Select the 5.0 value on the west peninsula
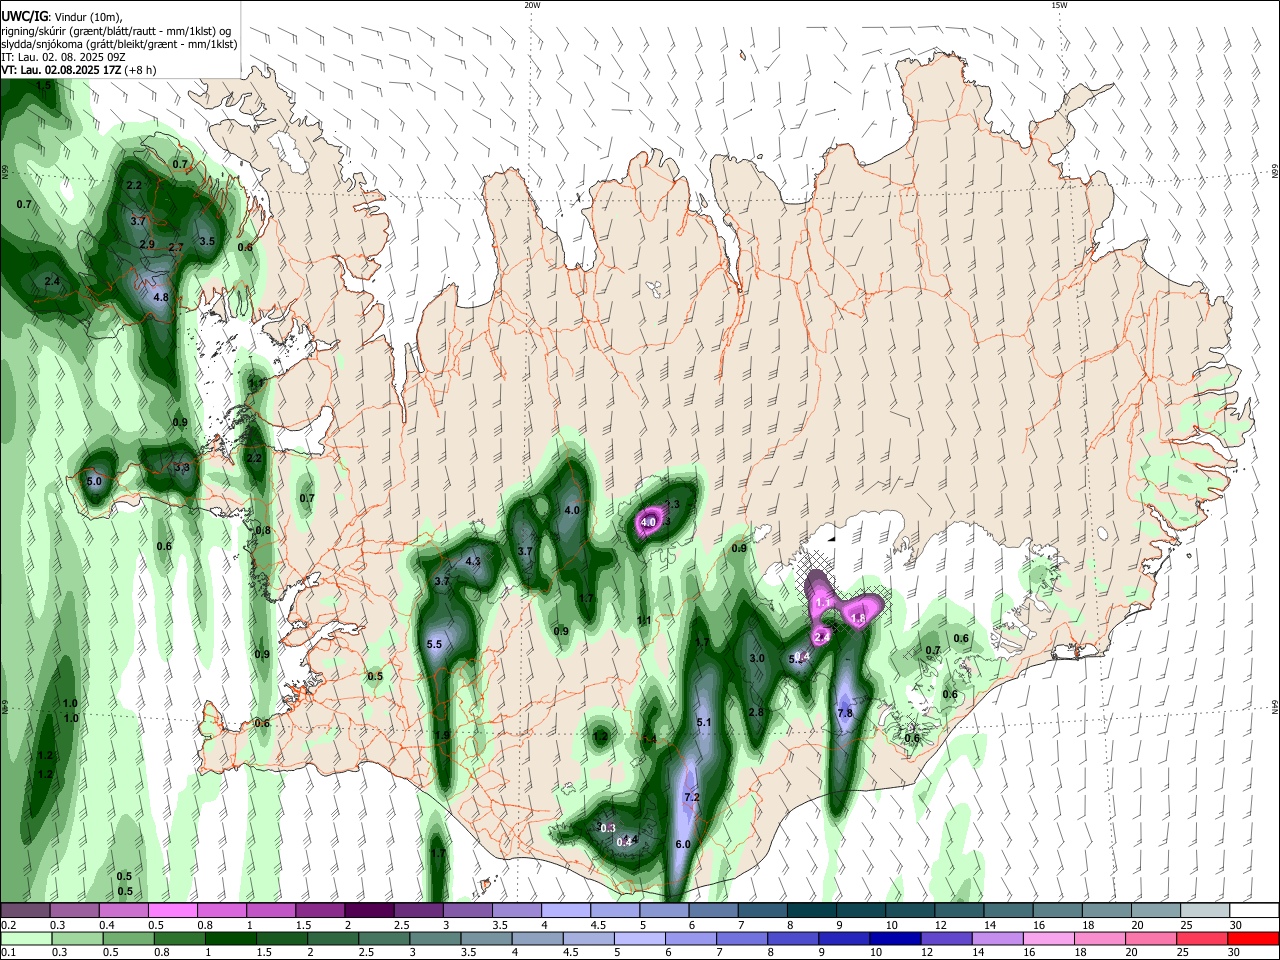Screen dimensions: 1280x960 tap(94, 481)
